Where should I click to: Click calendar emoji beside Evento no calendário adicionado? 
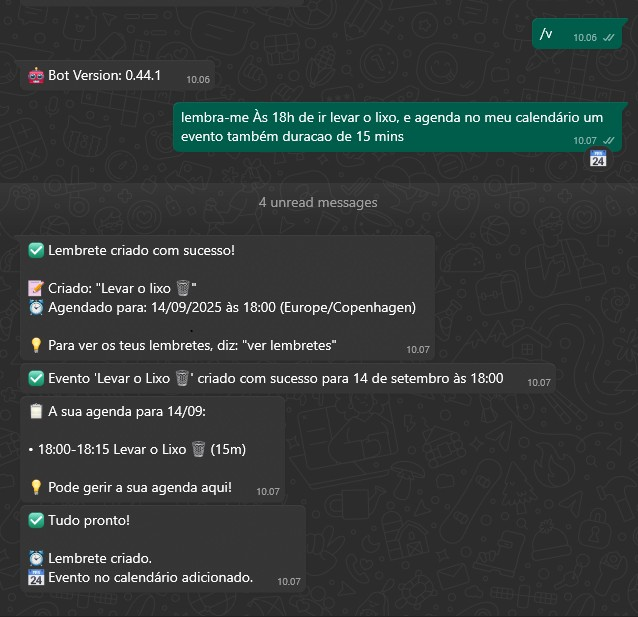coord(36,578)
